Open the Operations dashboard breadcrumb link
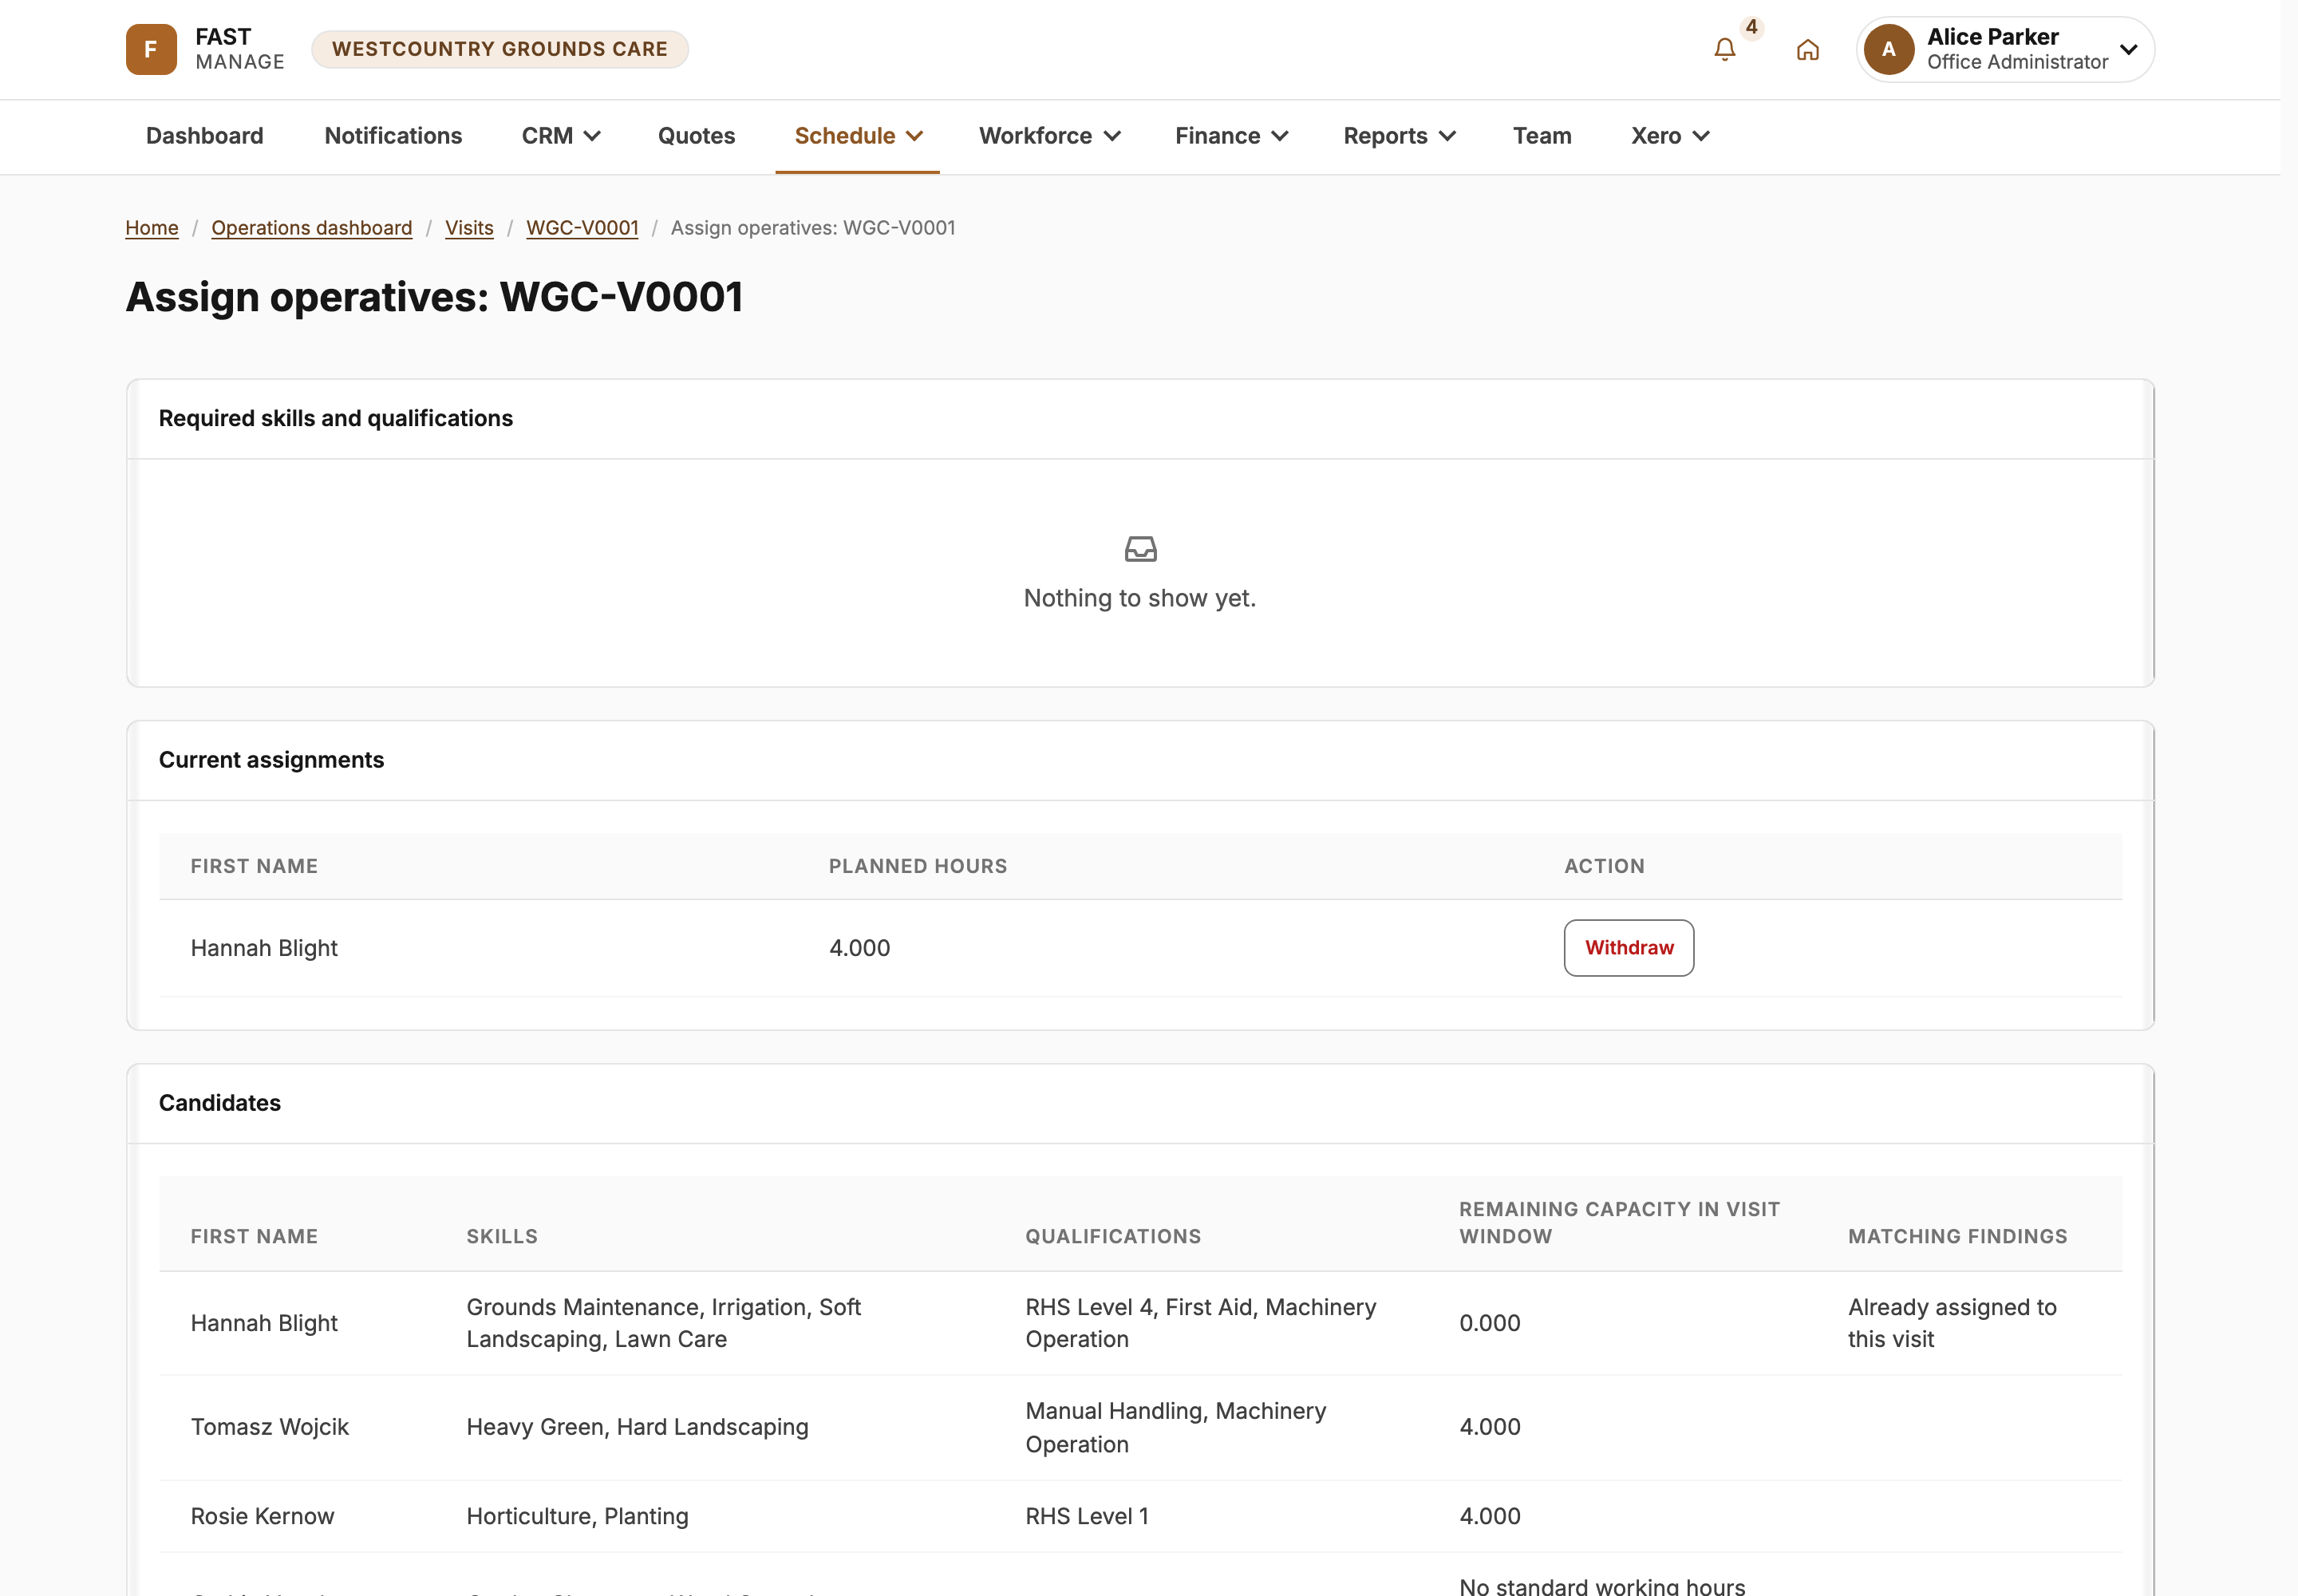Image resolution: width=2298 pixels, height=1596 pixels. pyautogui.click(x=312, y=228)
